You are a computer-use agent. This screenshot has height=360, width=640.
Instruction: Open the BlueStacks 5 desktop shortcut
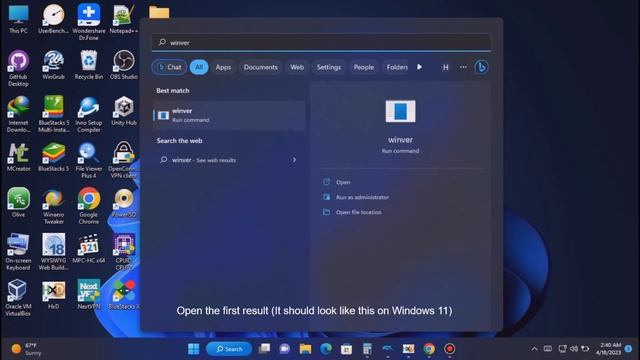coord(53,156)
